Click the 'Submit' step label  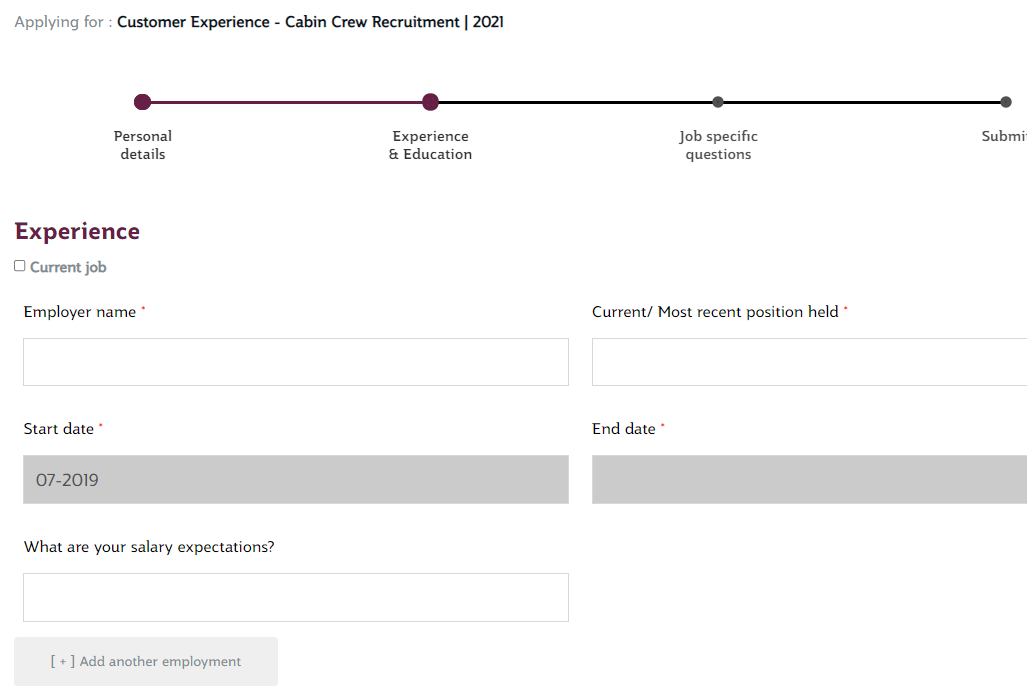pyautogui.click(x=1004, y=136)
